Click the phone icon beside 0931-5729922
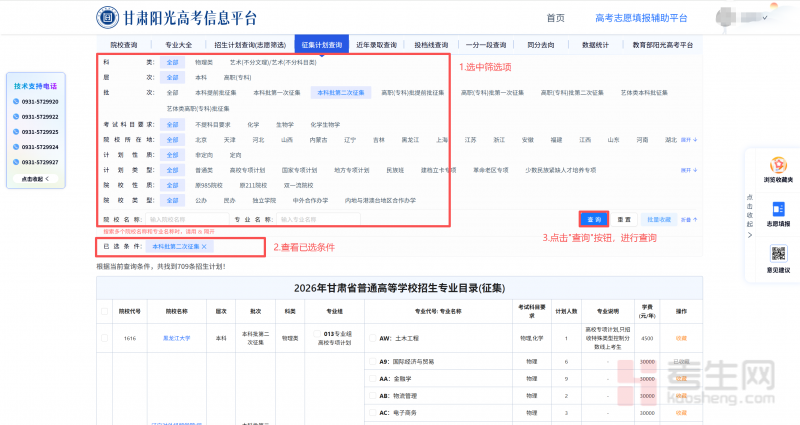Image resolution: width=800 pixels, height=425 pixels. click(16, 117)
